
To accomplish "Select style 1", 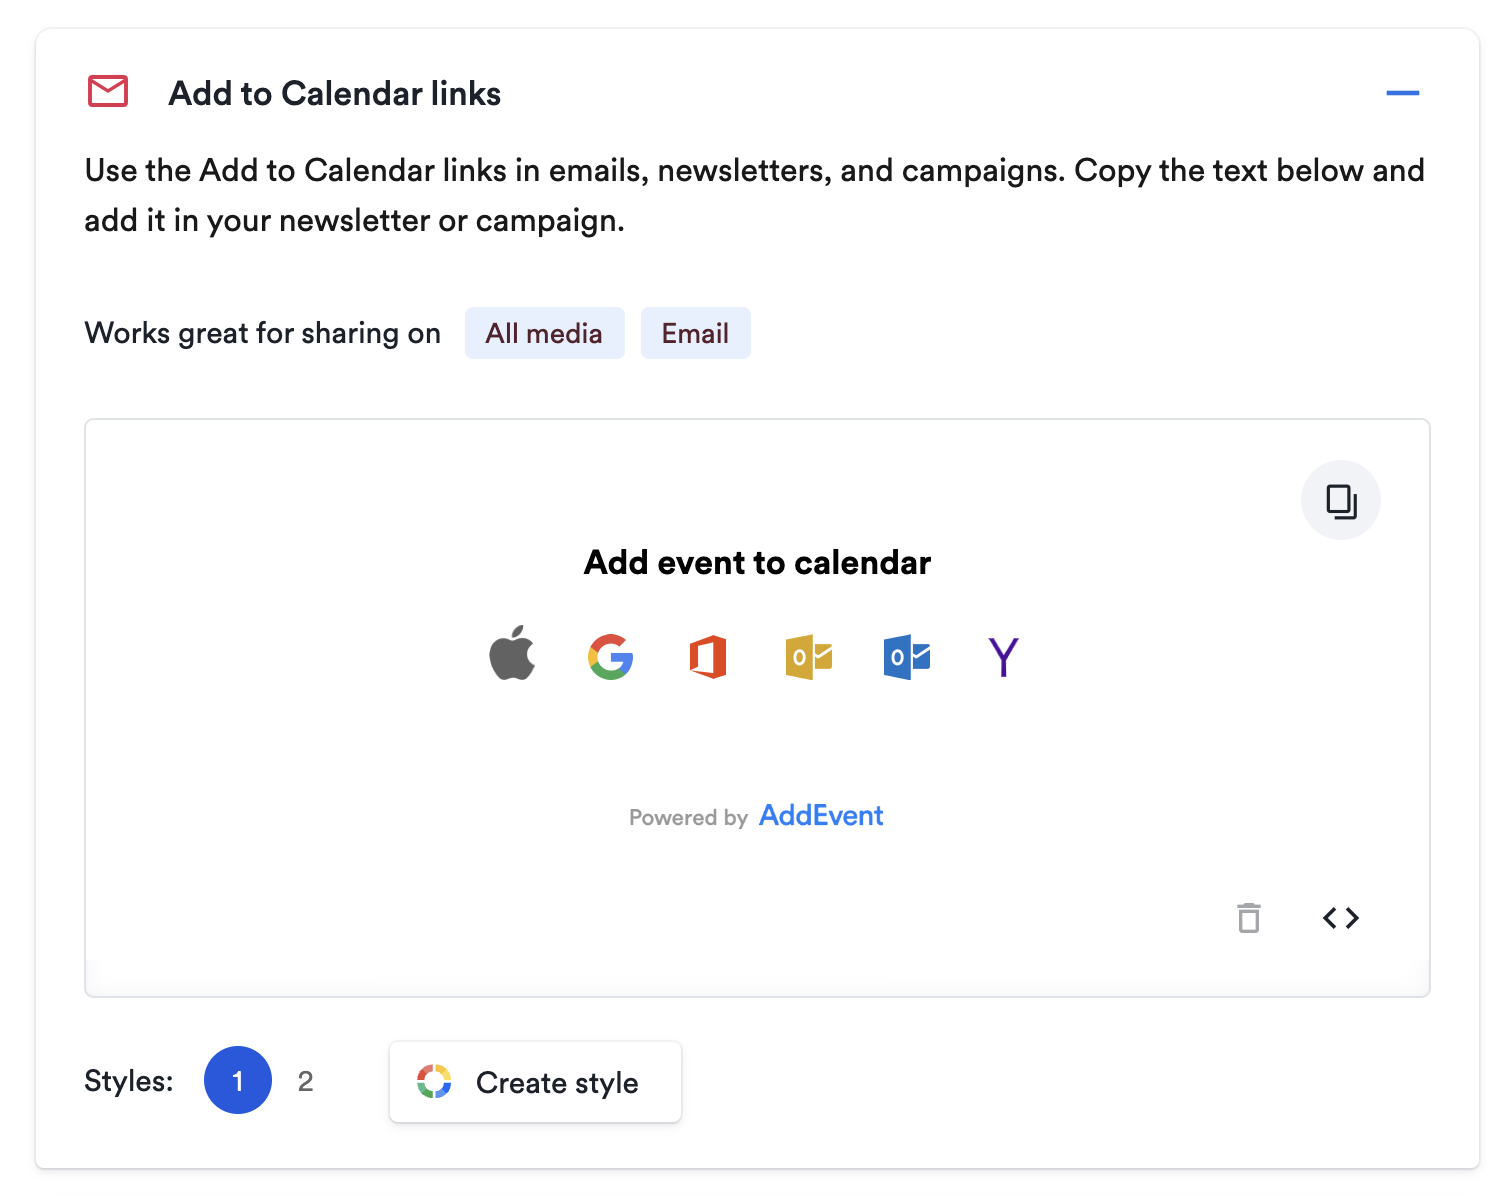I will point(238,1080).
